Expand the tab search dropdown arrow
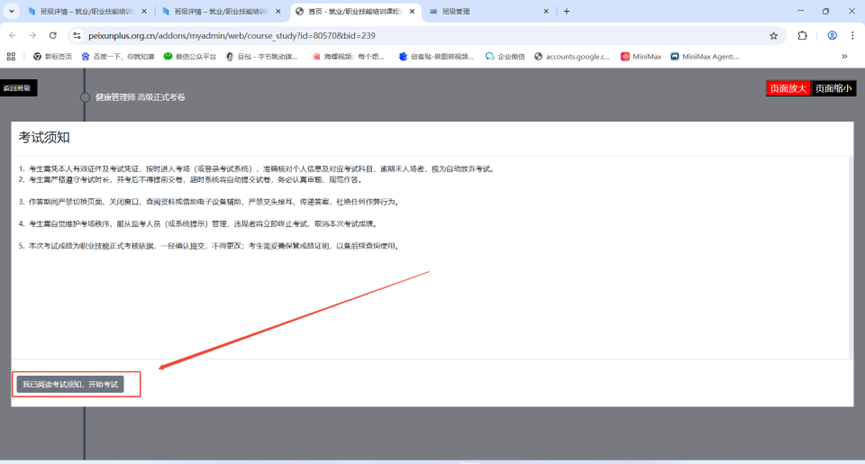This screenshot has width=865, height=464. (11, 11)
